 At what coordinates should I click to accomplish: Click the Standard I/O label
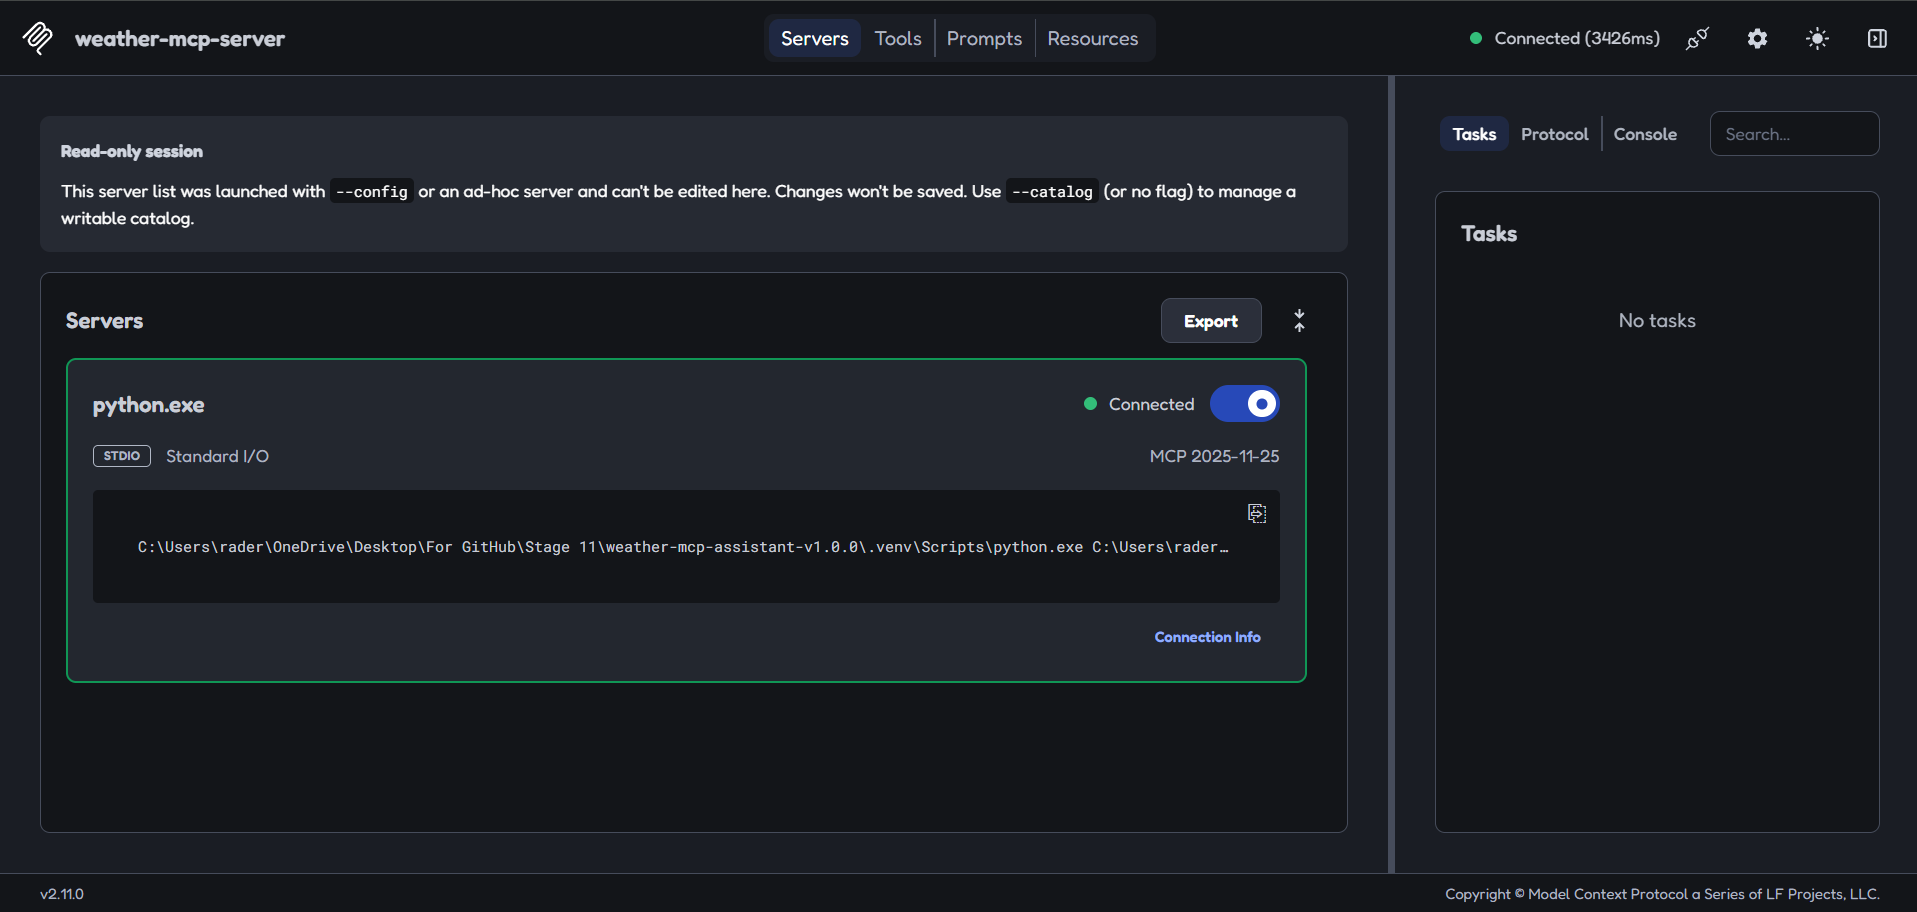tap(217, 456)
